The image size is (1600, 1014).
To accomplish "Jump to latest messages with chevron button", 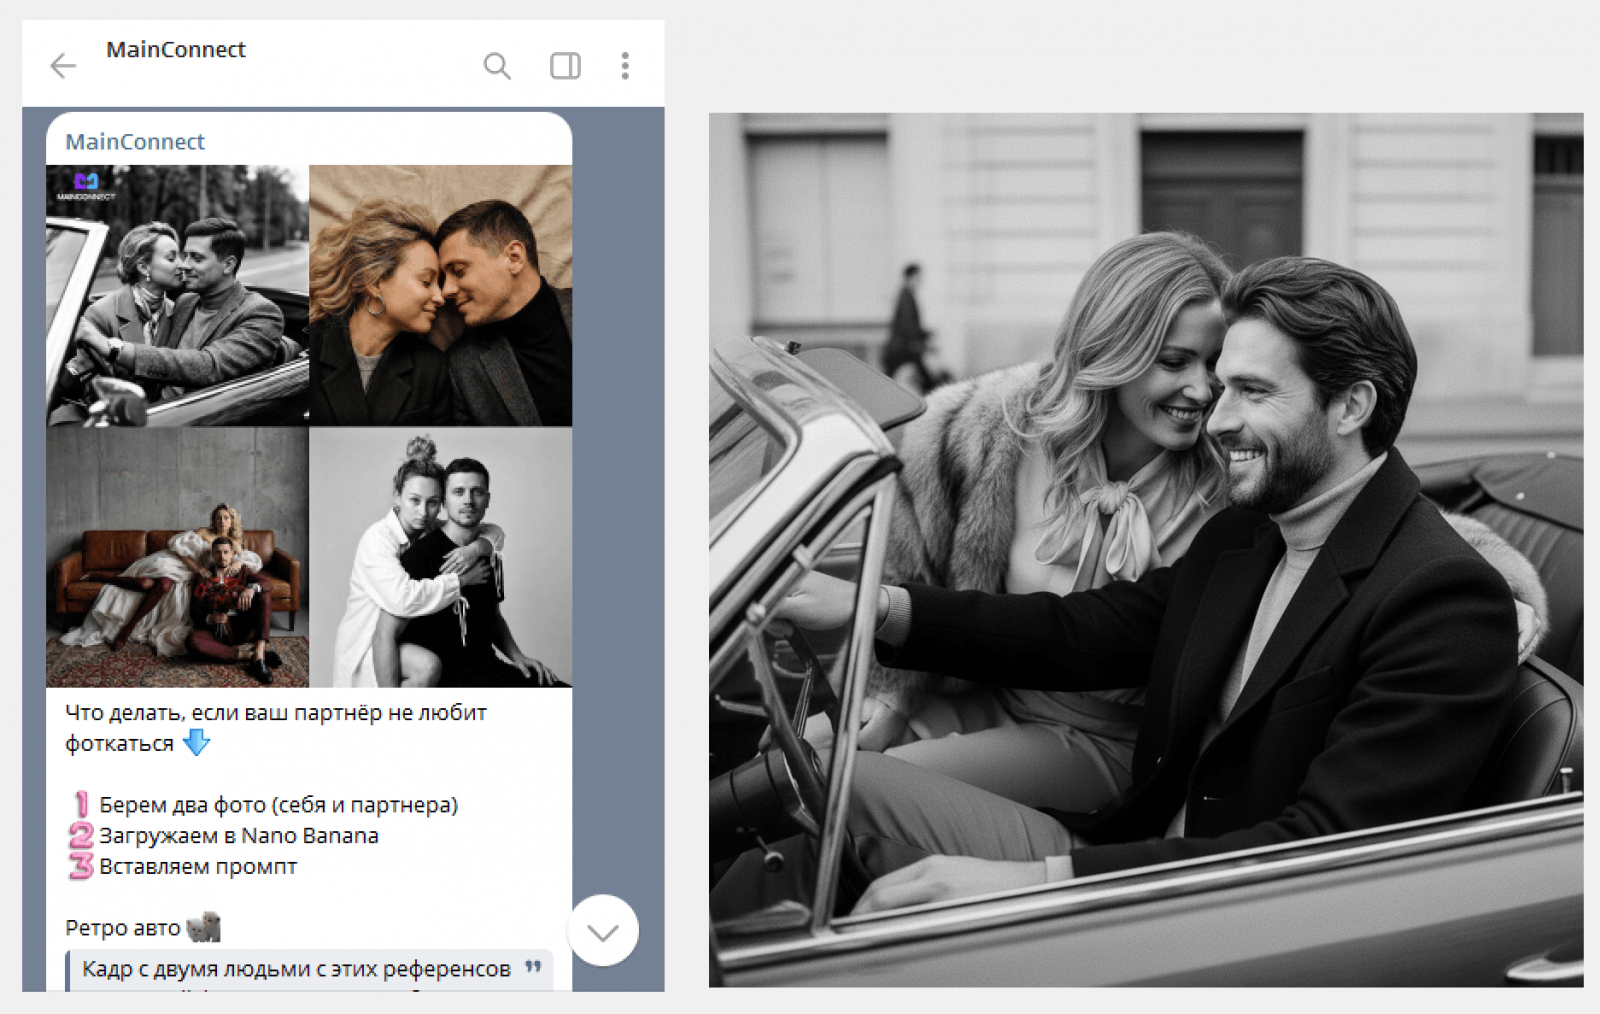I will pyautogui.click(x=603, y=931).
